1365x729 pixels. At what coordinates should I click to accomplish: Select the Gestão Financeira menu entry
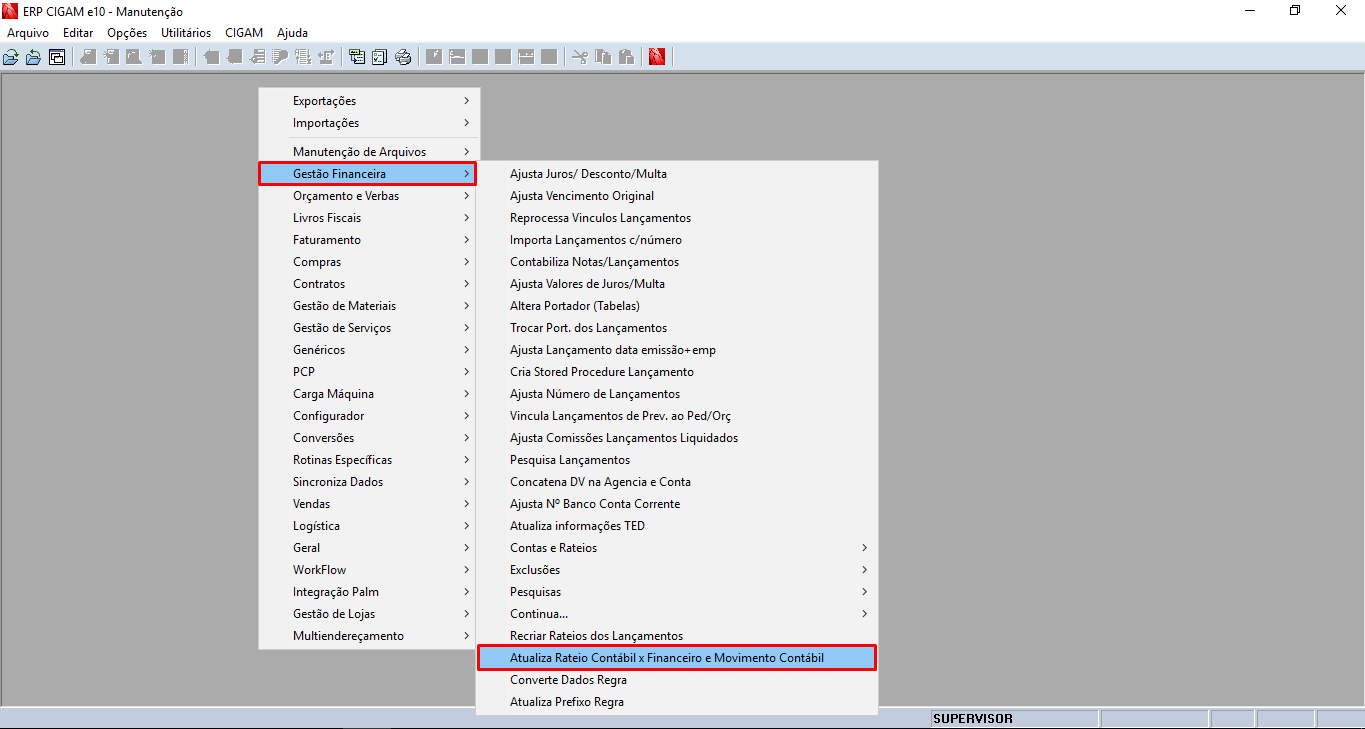point(369,174)
